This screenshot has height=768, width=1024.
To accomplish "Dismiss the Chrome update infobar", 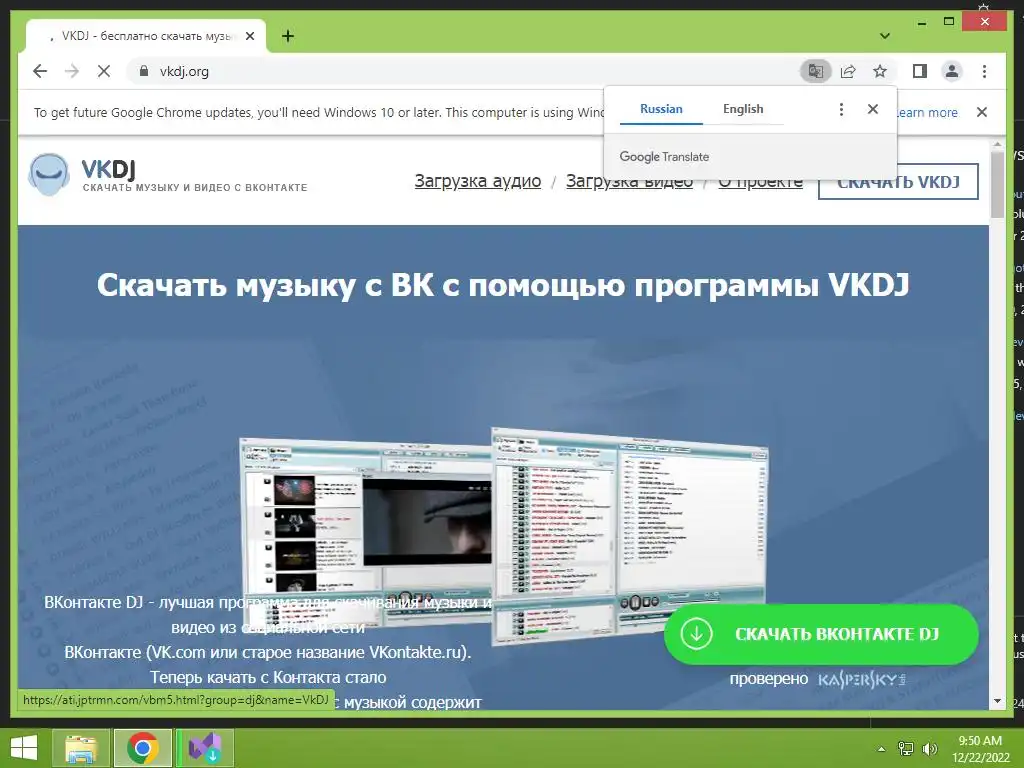I will [982, 112].
